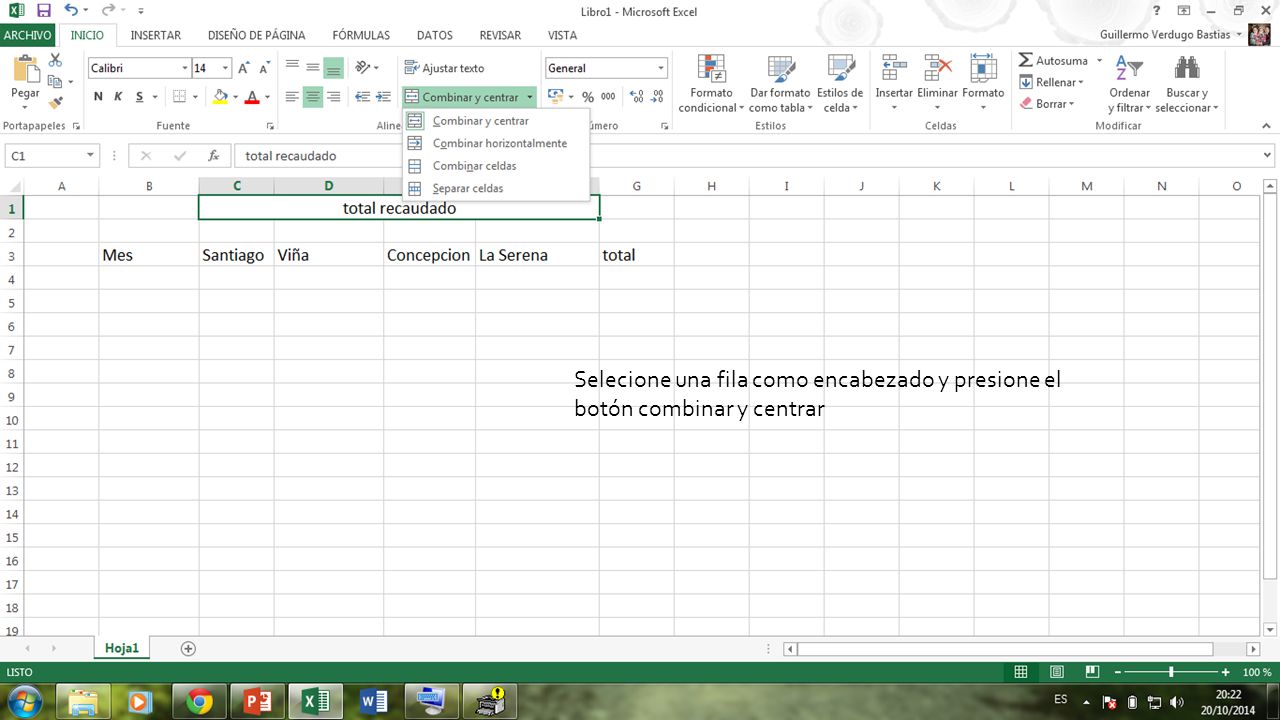The image size is (1280, 720).
Task: Click the Dar formato como tabla icon
Action: (781, 69)
